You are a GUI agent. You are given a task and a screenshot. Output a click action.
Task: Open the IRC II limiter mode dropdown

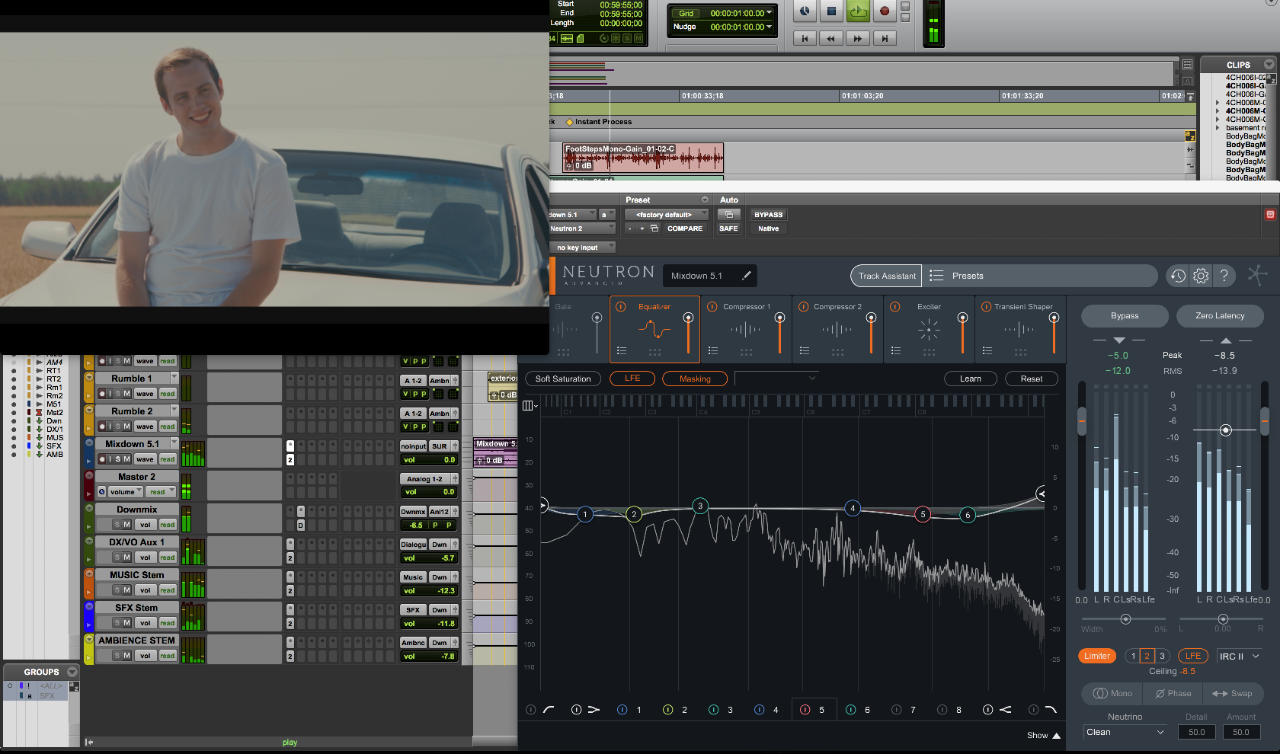pos(1240,656)
